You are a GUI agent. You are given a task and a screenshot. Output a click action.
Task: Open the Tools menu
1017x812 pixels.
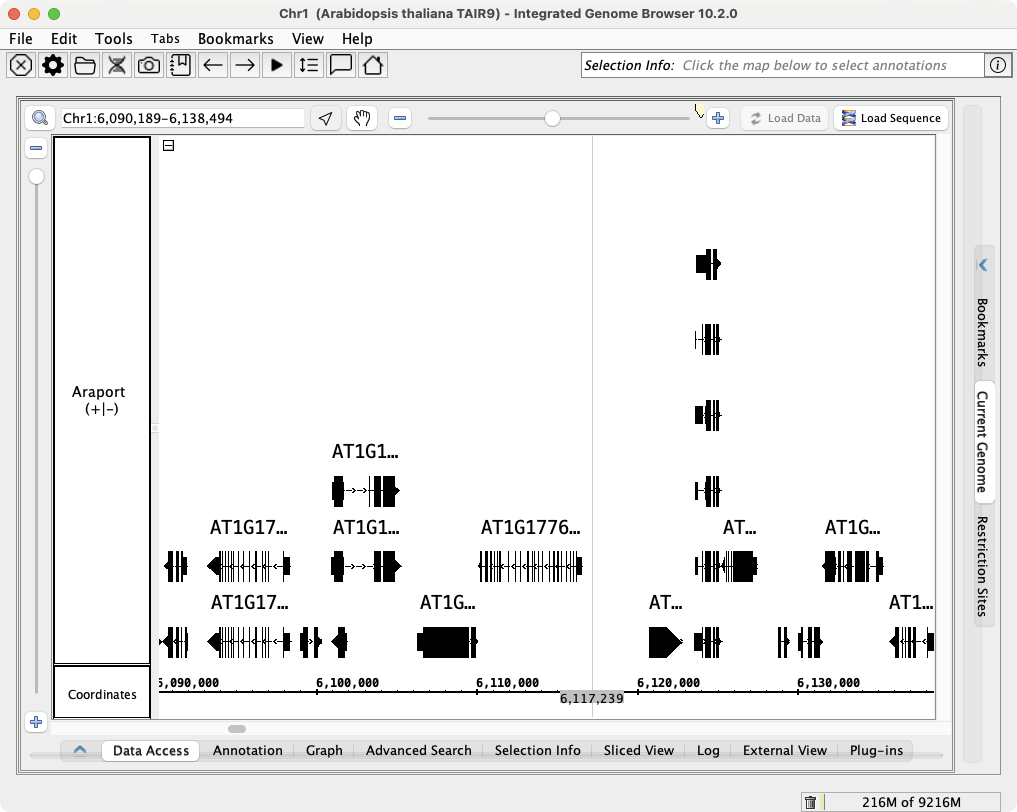point(113,38)
